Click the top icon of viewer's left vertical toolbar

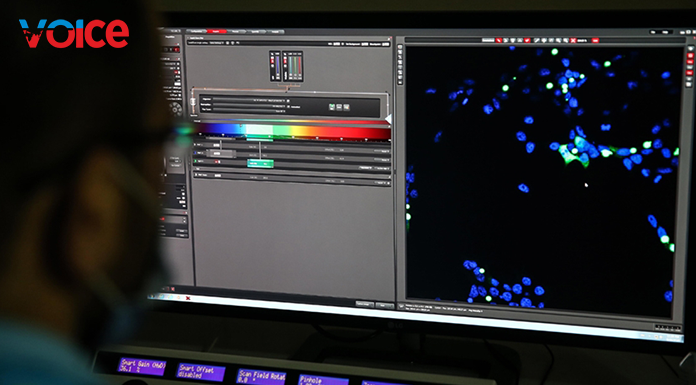[400, 47]
